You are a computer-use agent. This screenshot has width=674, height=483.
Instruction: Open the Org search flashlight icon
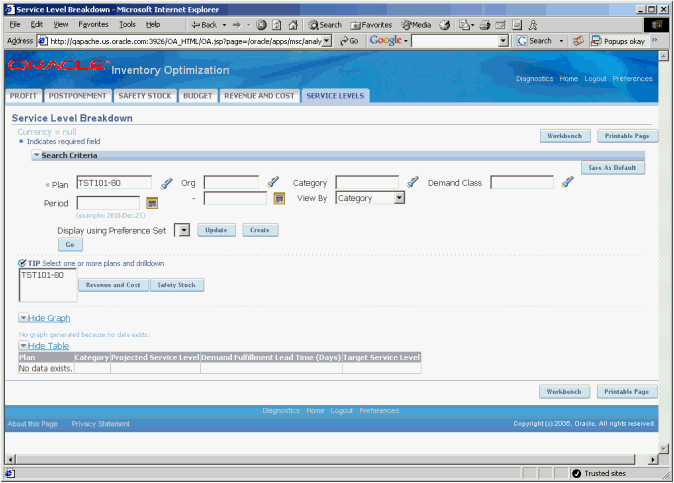pyautogui.click(x=273, y=182)
